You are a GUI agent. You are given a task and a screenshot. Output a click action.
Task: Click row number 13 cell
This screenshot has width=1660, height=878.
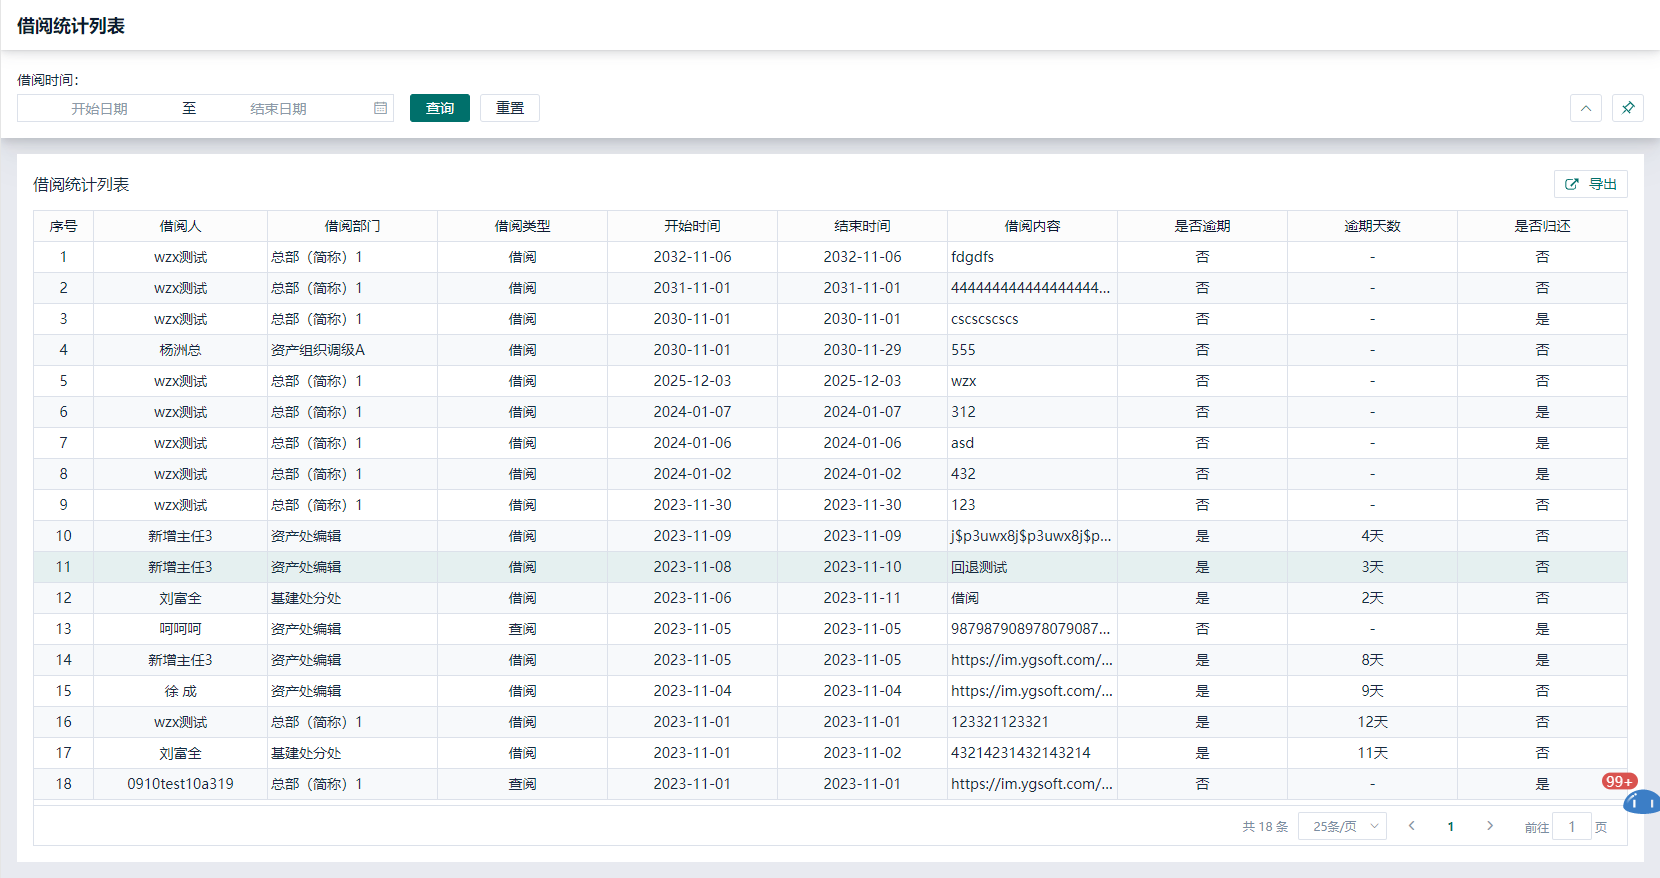63,629
